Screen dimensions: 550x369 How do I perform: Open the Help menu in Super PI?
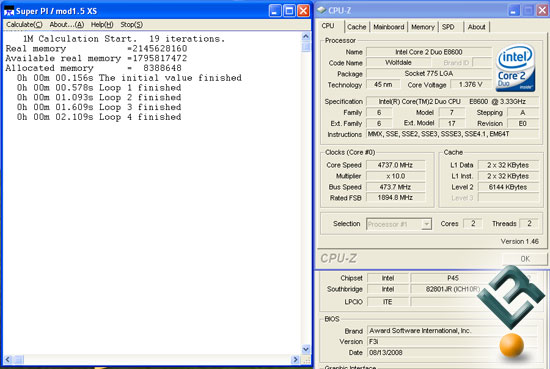coord(102,25)
